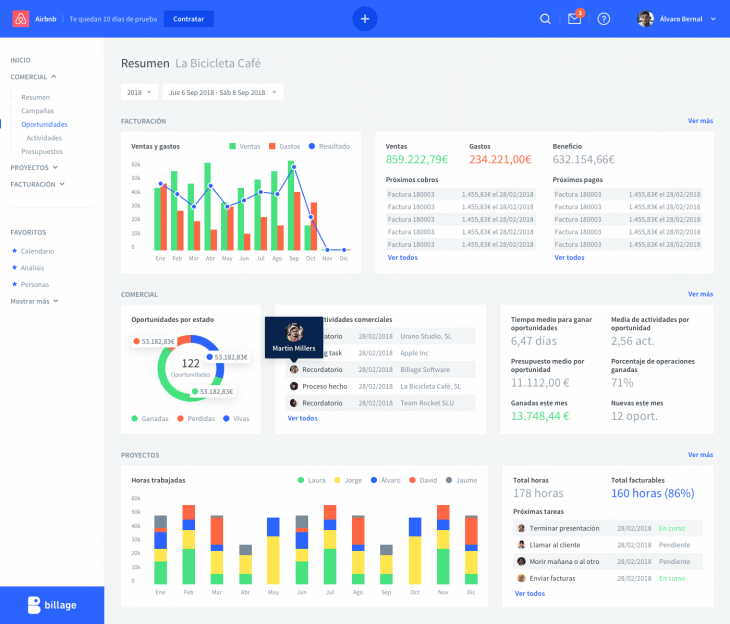The height and width of the screenshot is (624, 730).
Task: Click avatar next to Billage Software Recordatorio
Action: coord(294,369)
